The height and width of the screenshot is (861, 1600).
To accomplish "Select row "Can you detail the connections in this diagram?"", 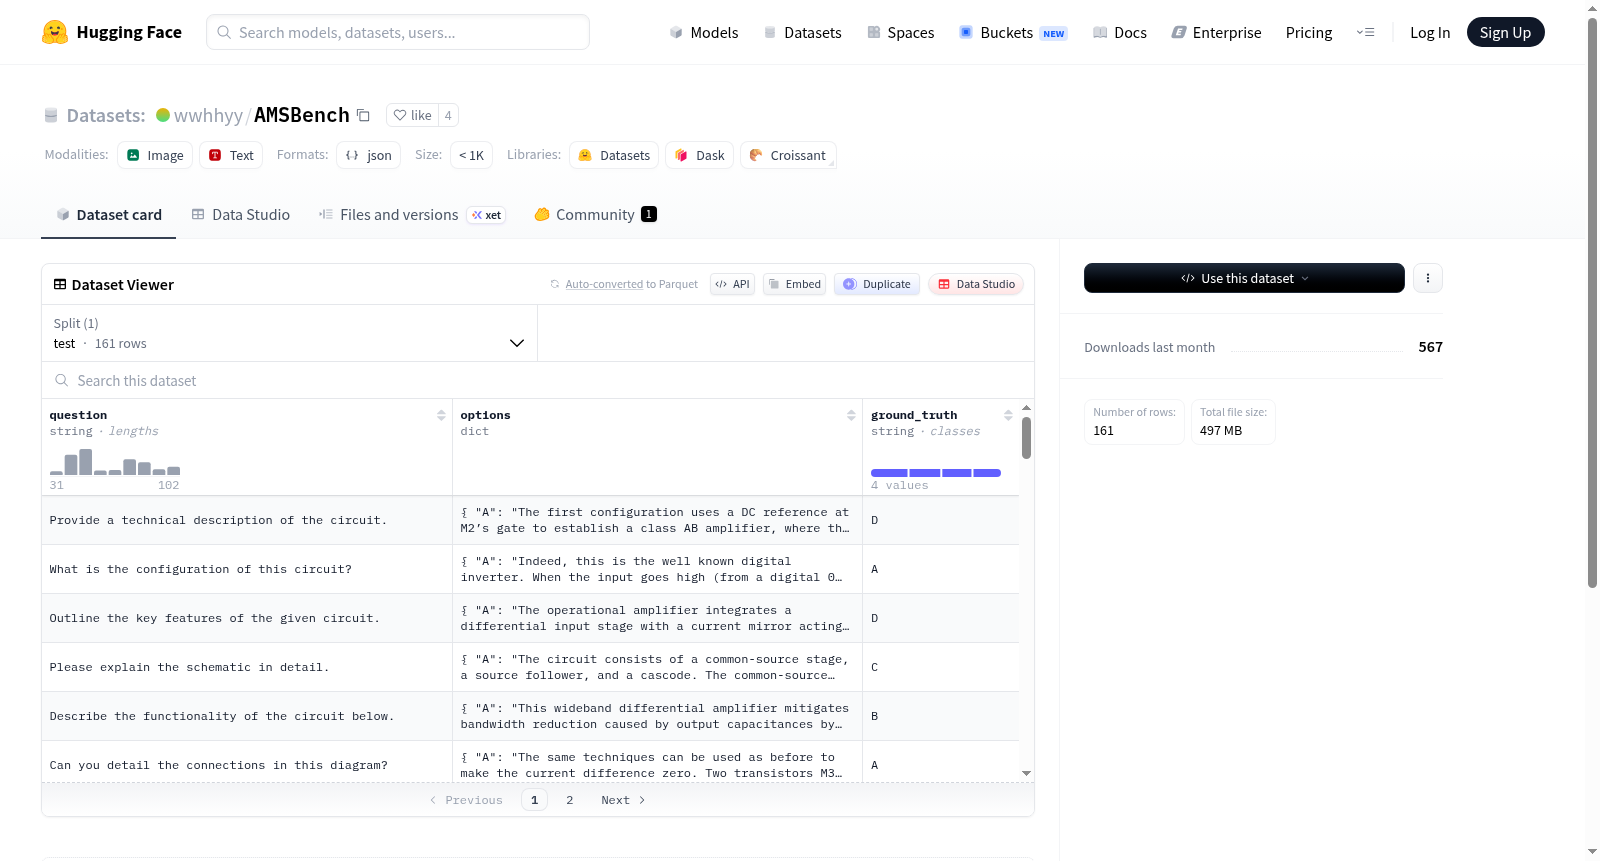I will [530, 764].
